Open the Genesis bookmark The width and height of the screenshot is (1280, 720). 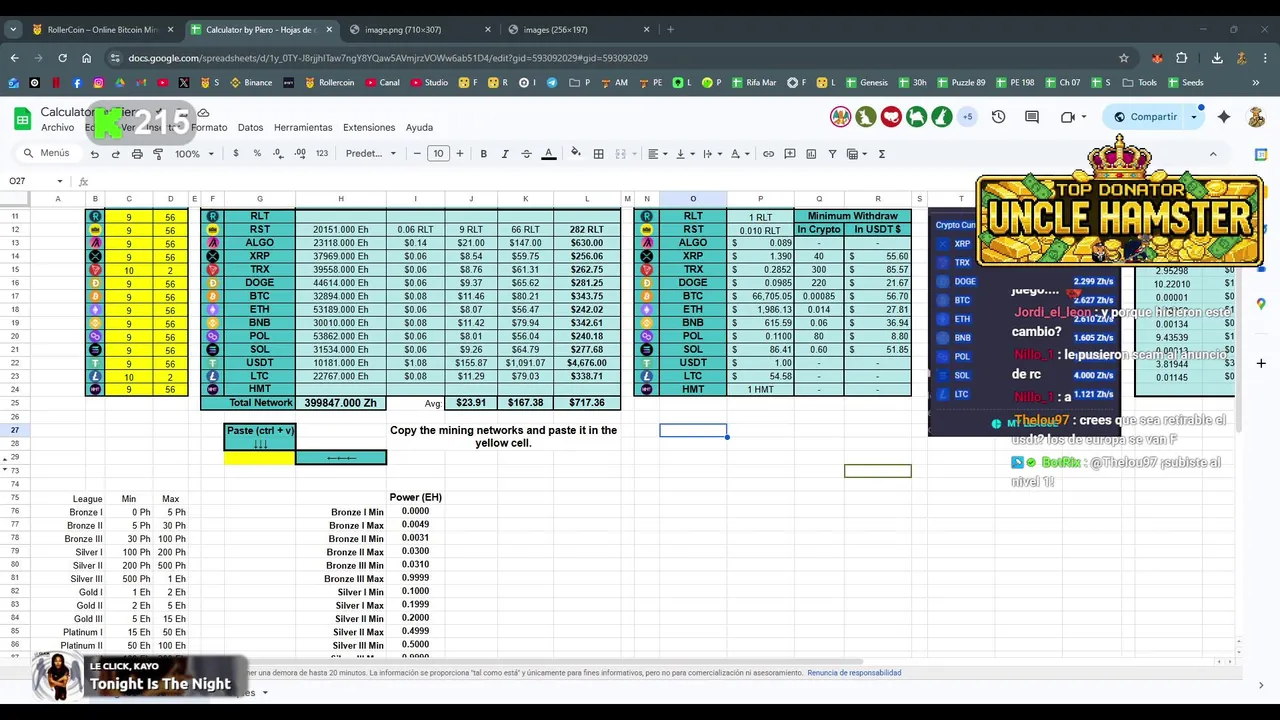865,83
